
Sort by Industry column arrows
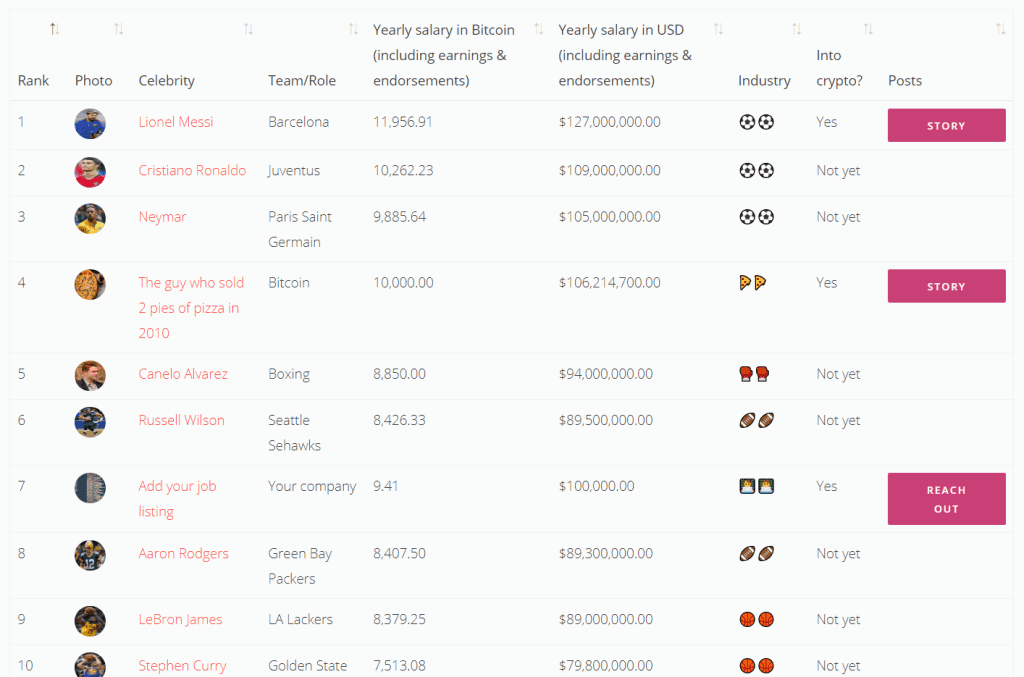tap(796, 30)
